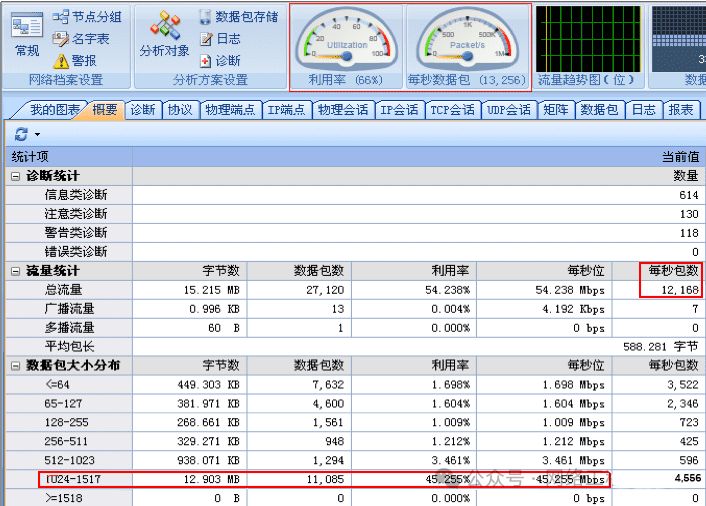706x506 pixels.
Task: Select the 广播流量 row label
Action: click(69, 309)
